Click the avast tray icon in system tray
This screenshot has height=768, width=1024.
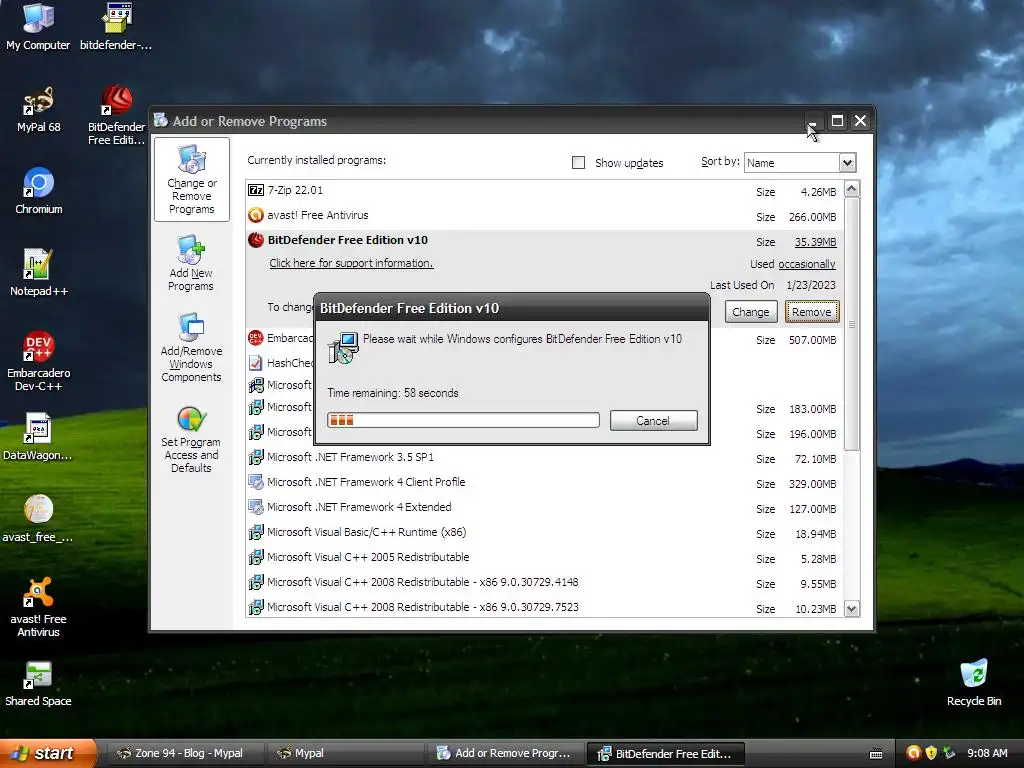[x=914, y=753]
